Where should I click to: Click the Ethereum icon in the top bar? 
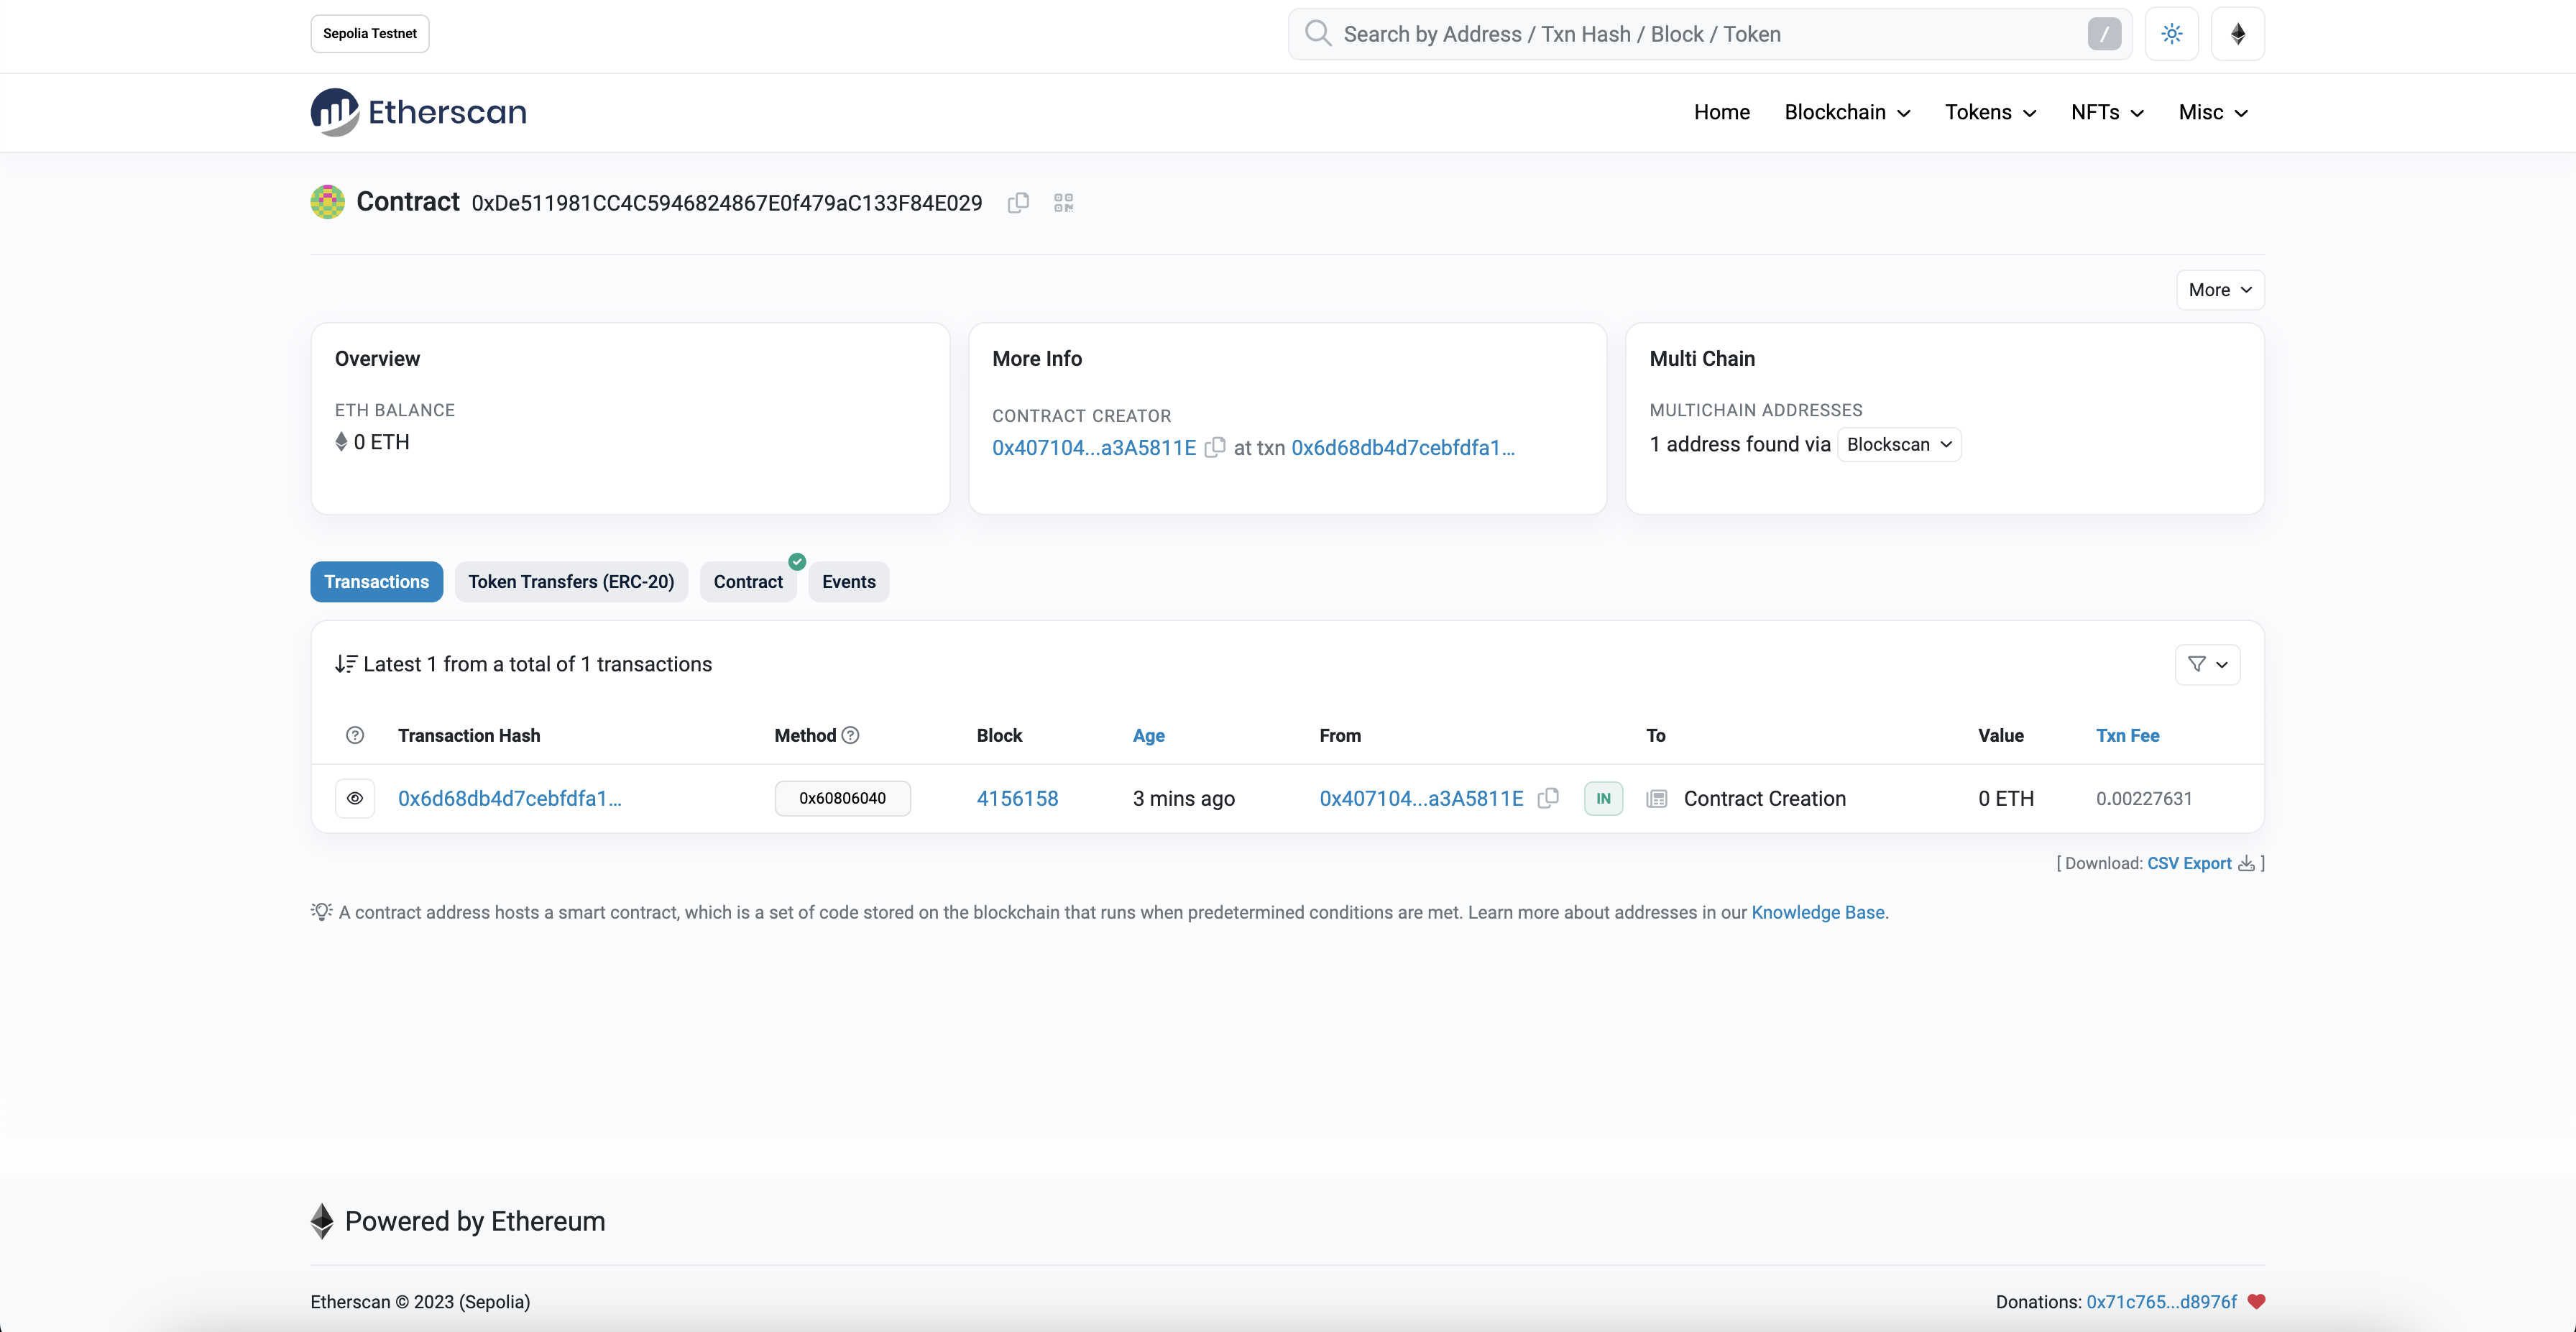click(2238, 33)
